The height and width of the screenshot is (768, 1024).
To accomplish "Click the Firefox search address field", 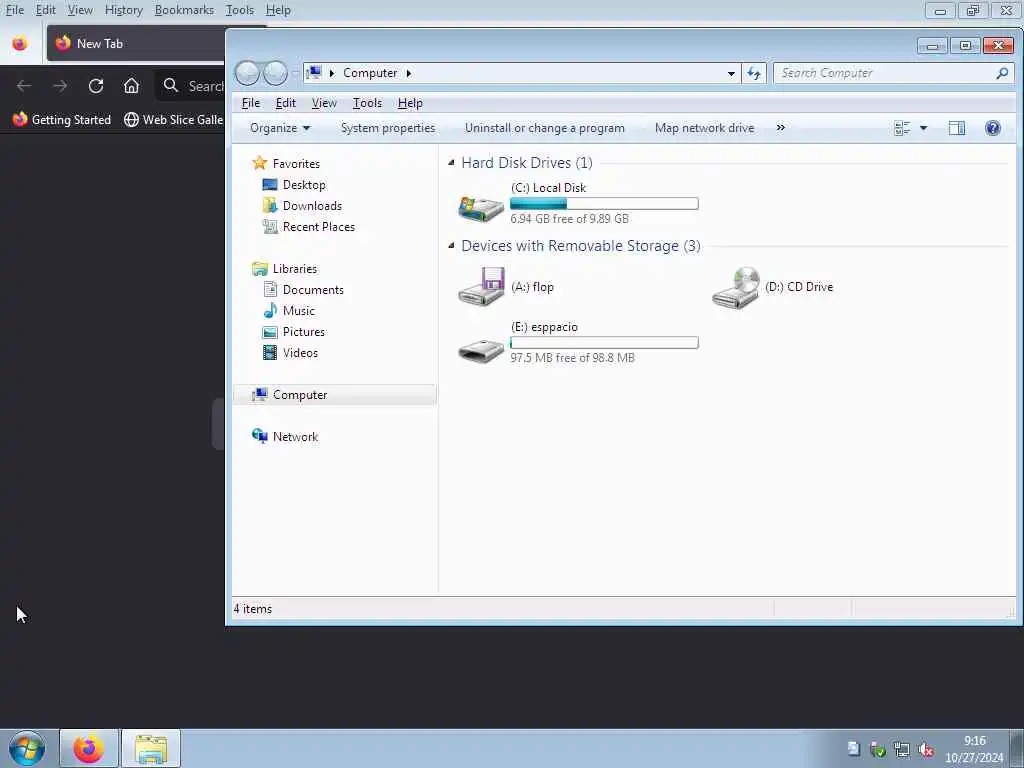I will [191, 86].
